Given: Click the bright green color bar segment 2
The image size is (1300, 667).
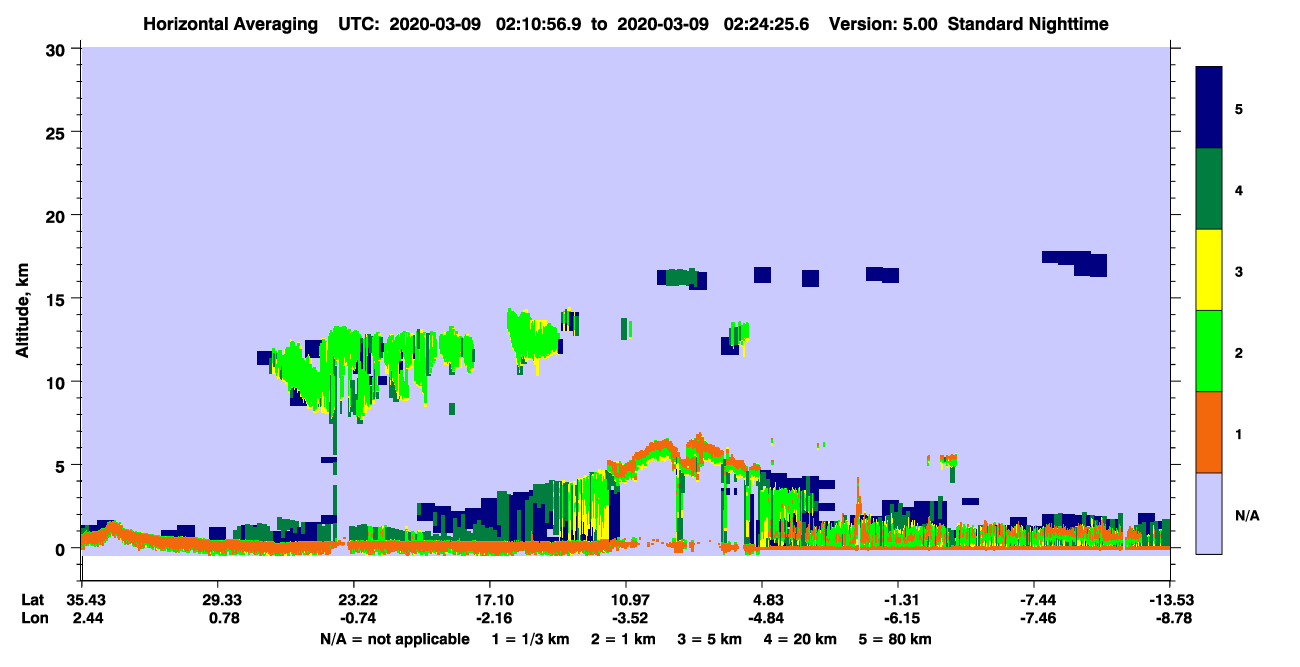Looking at the screenshot, I should click(x=1209, y=351).
